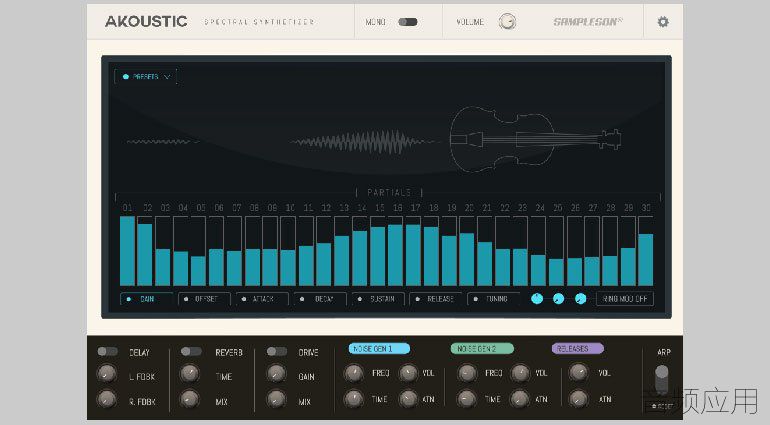Click the third cyan knob before Ring Mod
Viewport: 770px width, 425px height.
(x=580, y=298)
